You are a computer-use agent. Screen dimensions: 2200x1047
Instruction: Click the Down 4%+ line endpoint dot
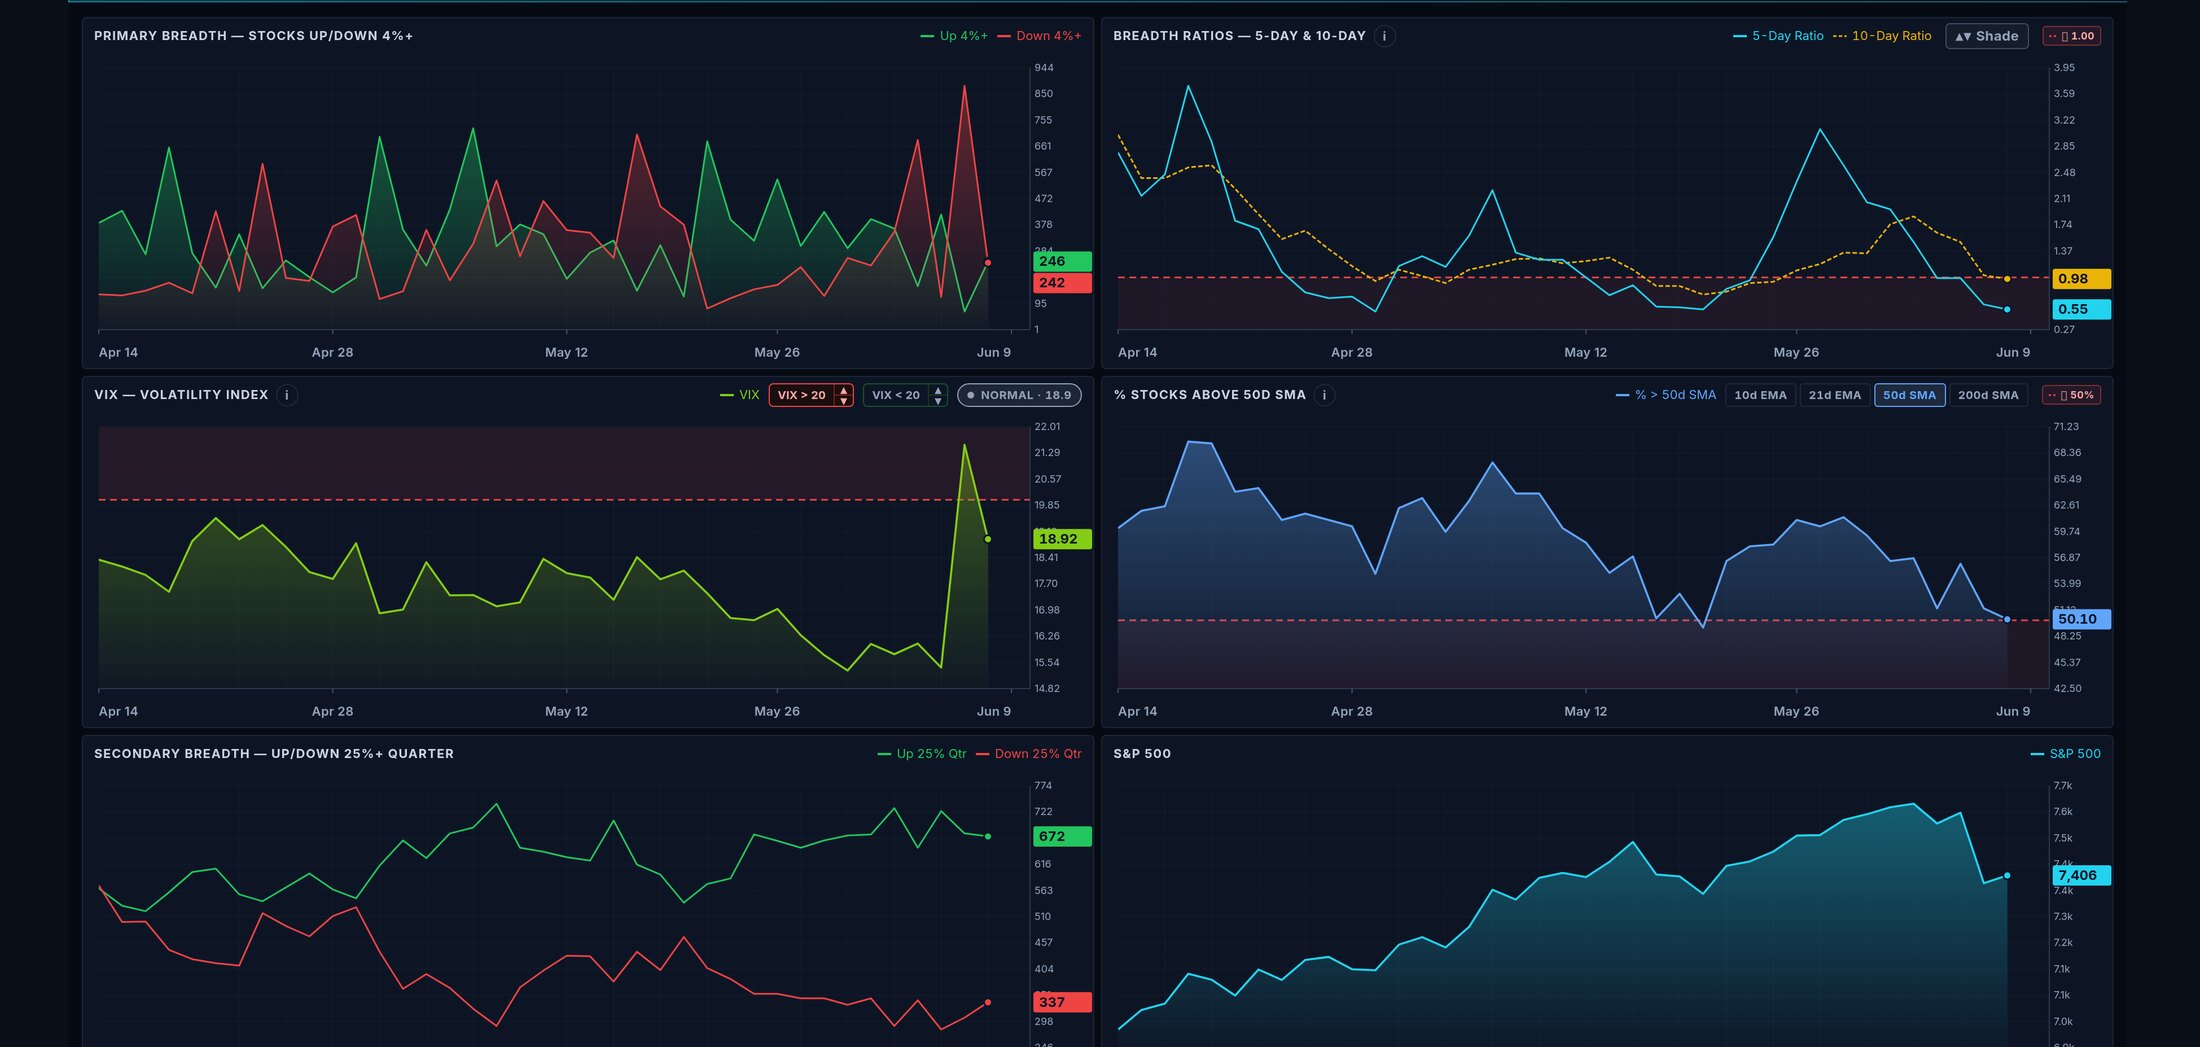(988, 263)
